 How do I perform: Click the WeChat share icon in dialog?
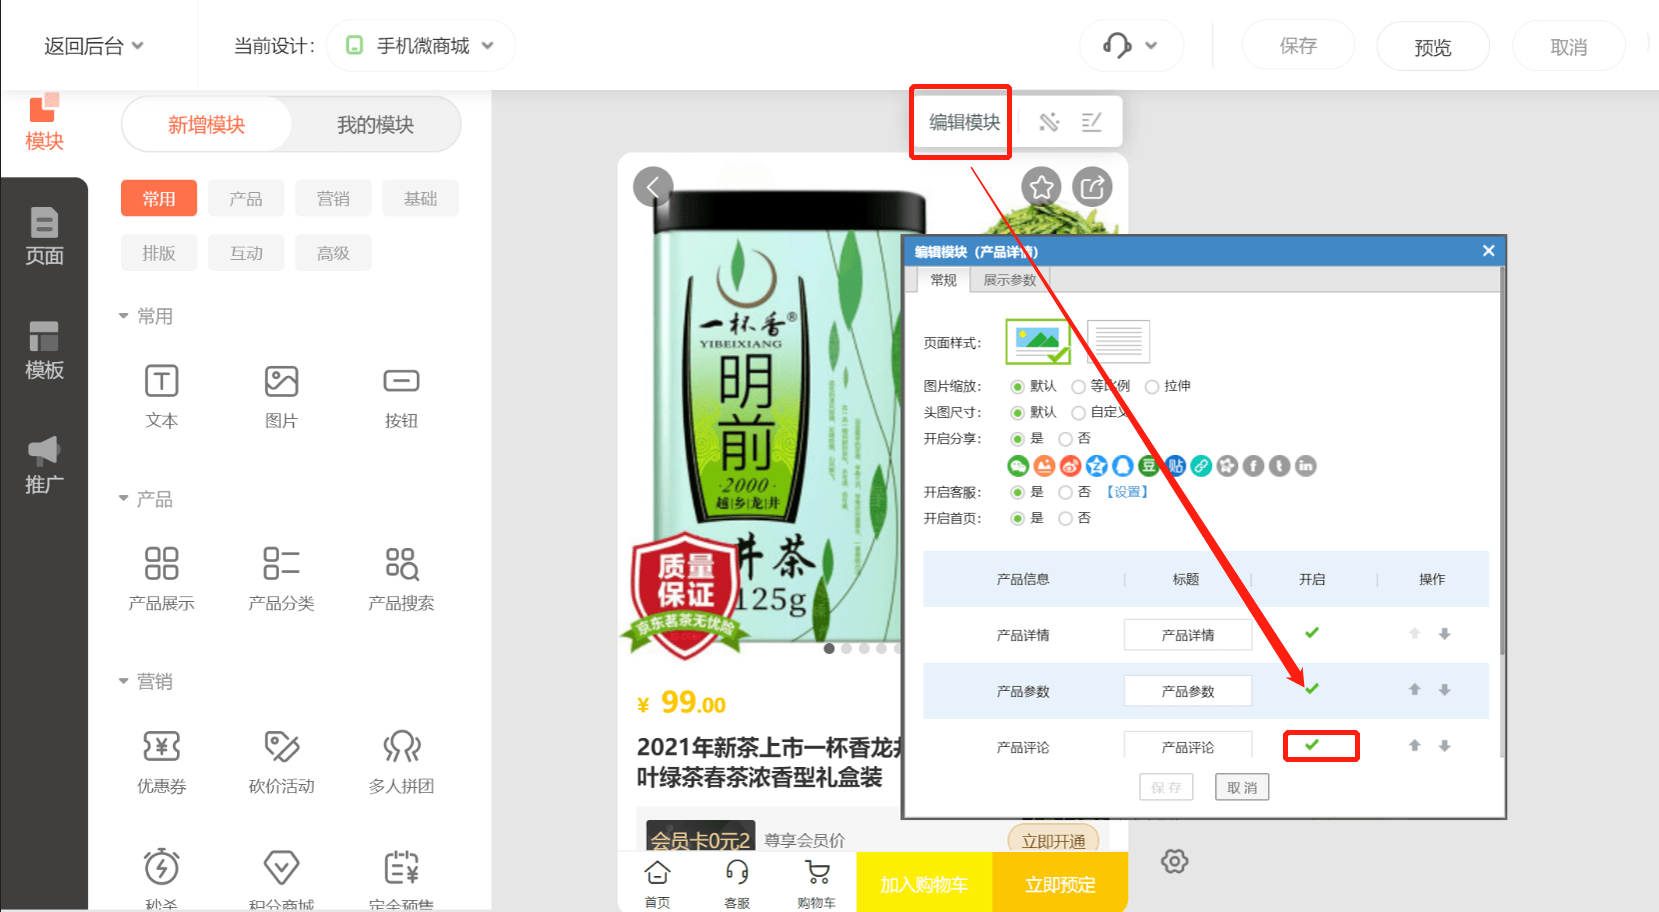[1018, 466]
